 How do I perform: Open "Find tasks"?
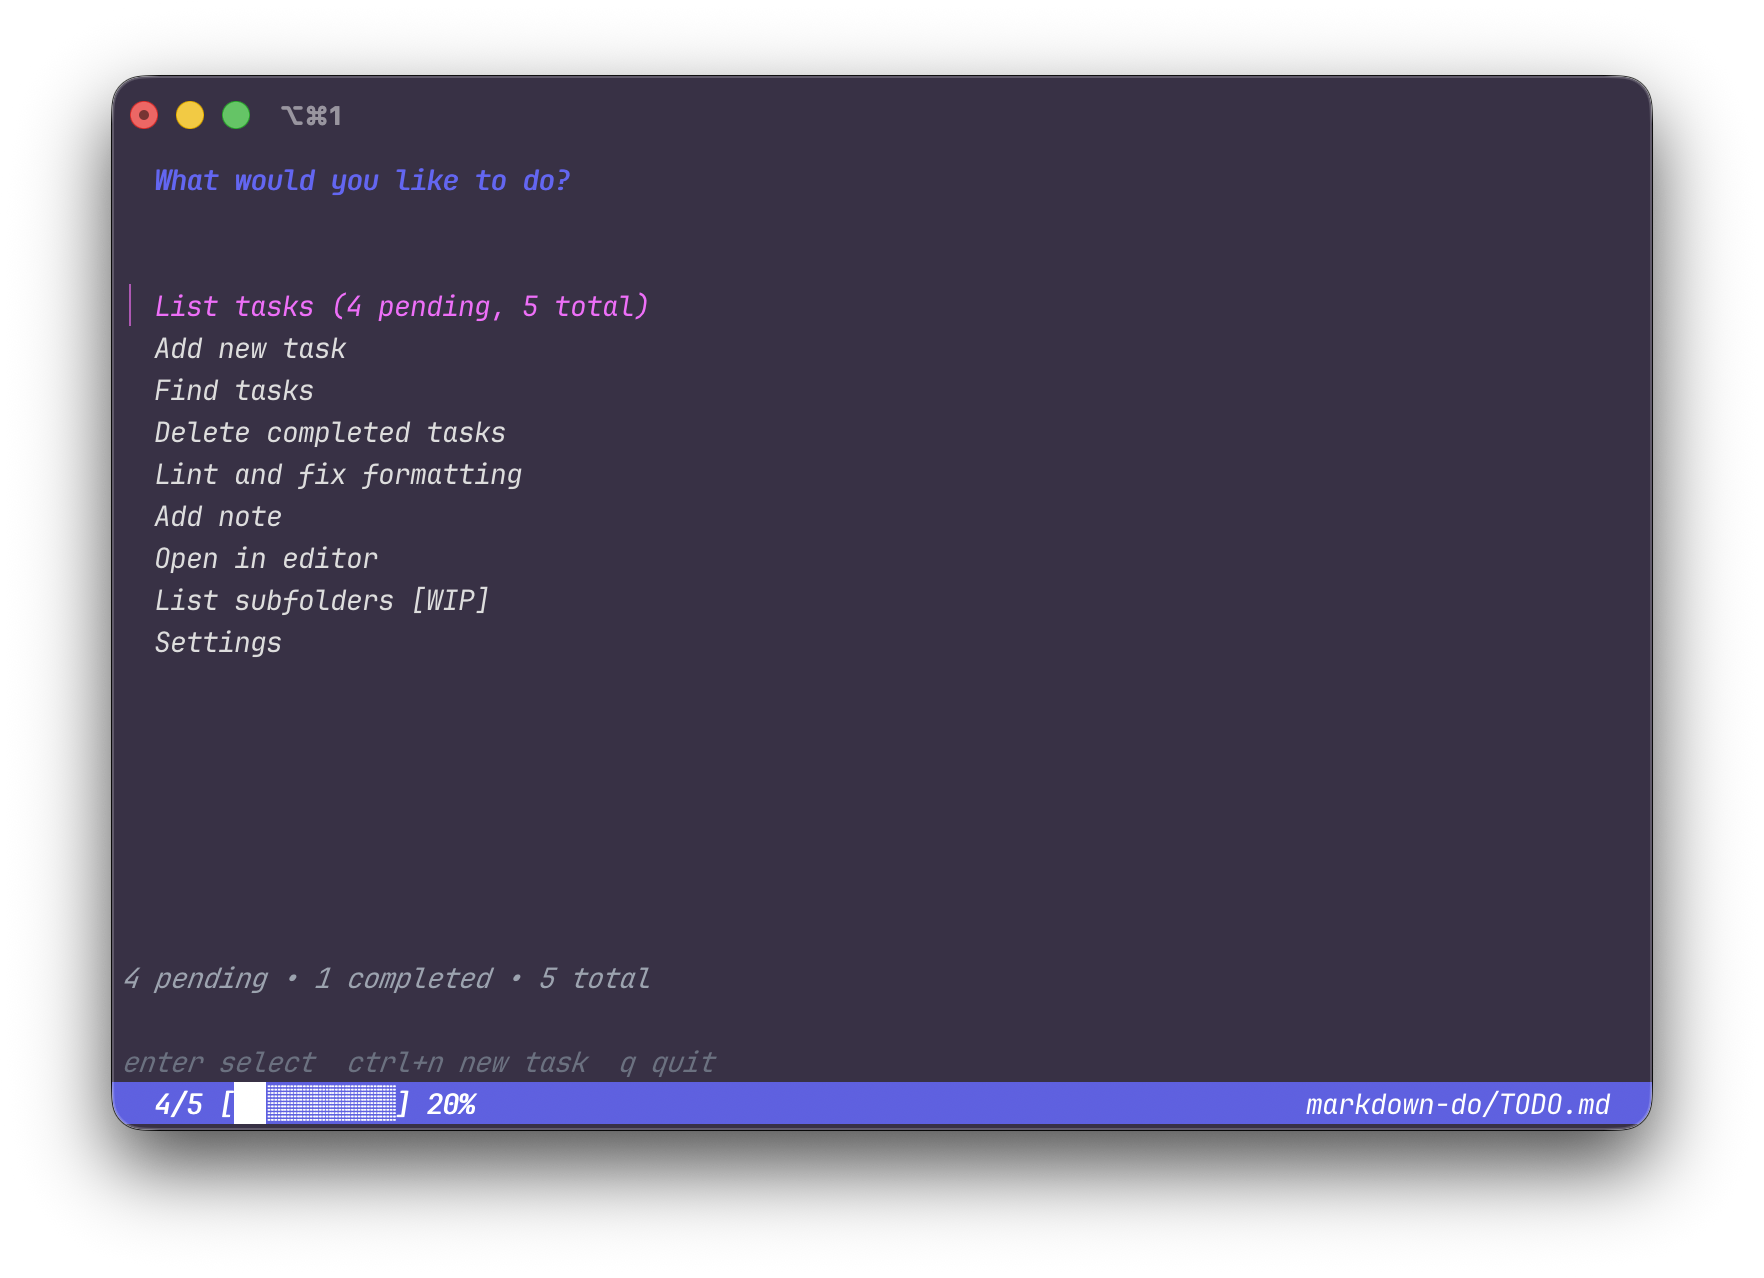pos(233,391)
